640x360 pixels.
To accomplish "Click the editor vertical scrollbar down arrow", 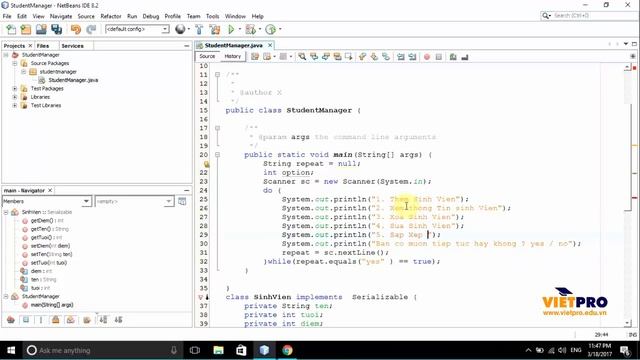I will click(628, 323).
